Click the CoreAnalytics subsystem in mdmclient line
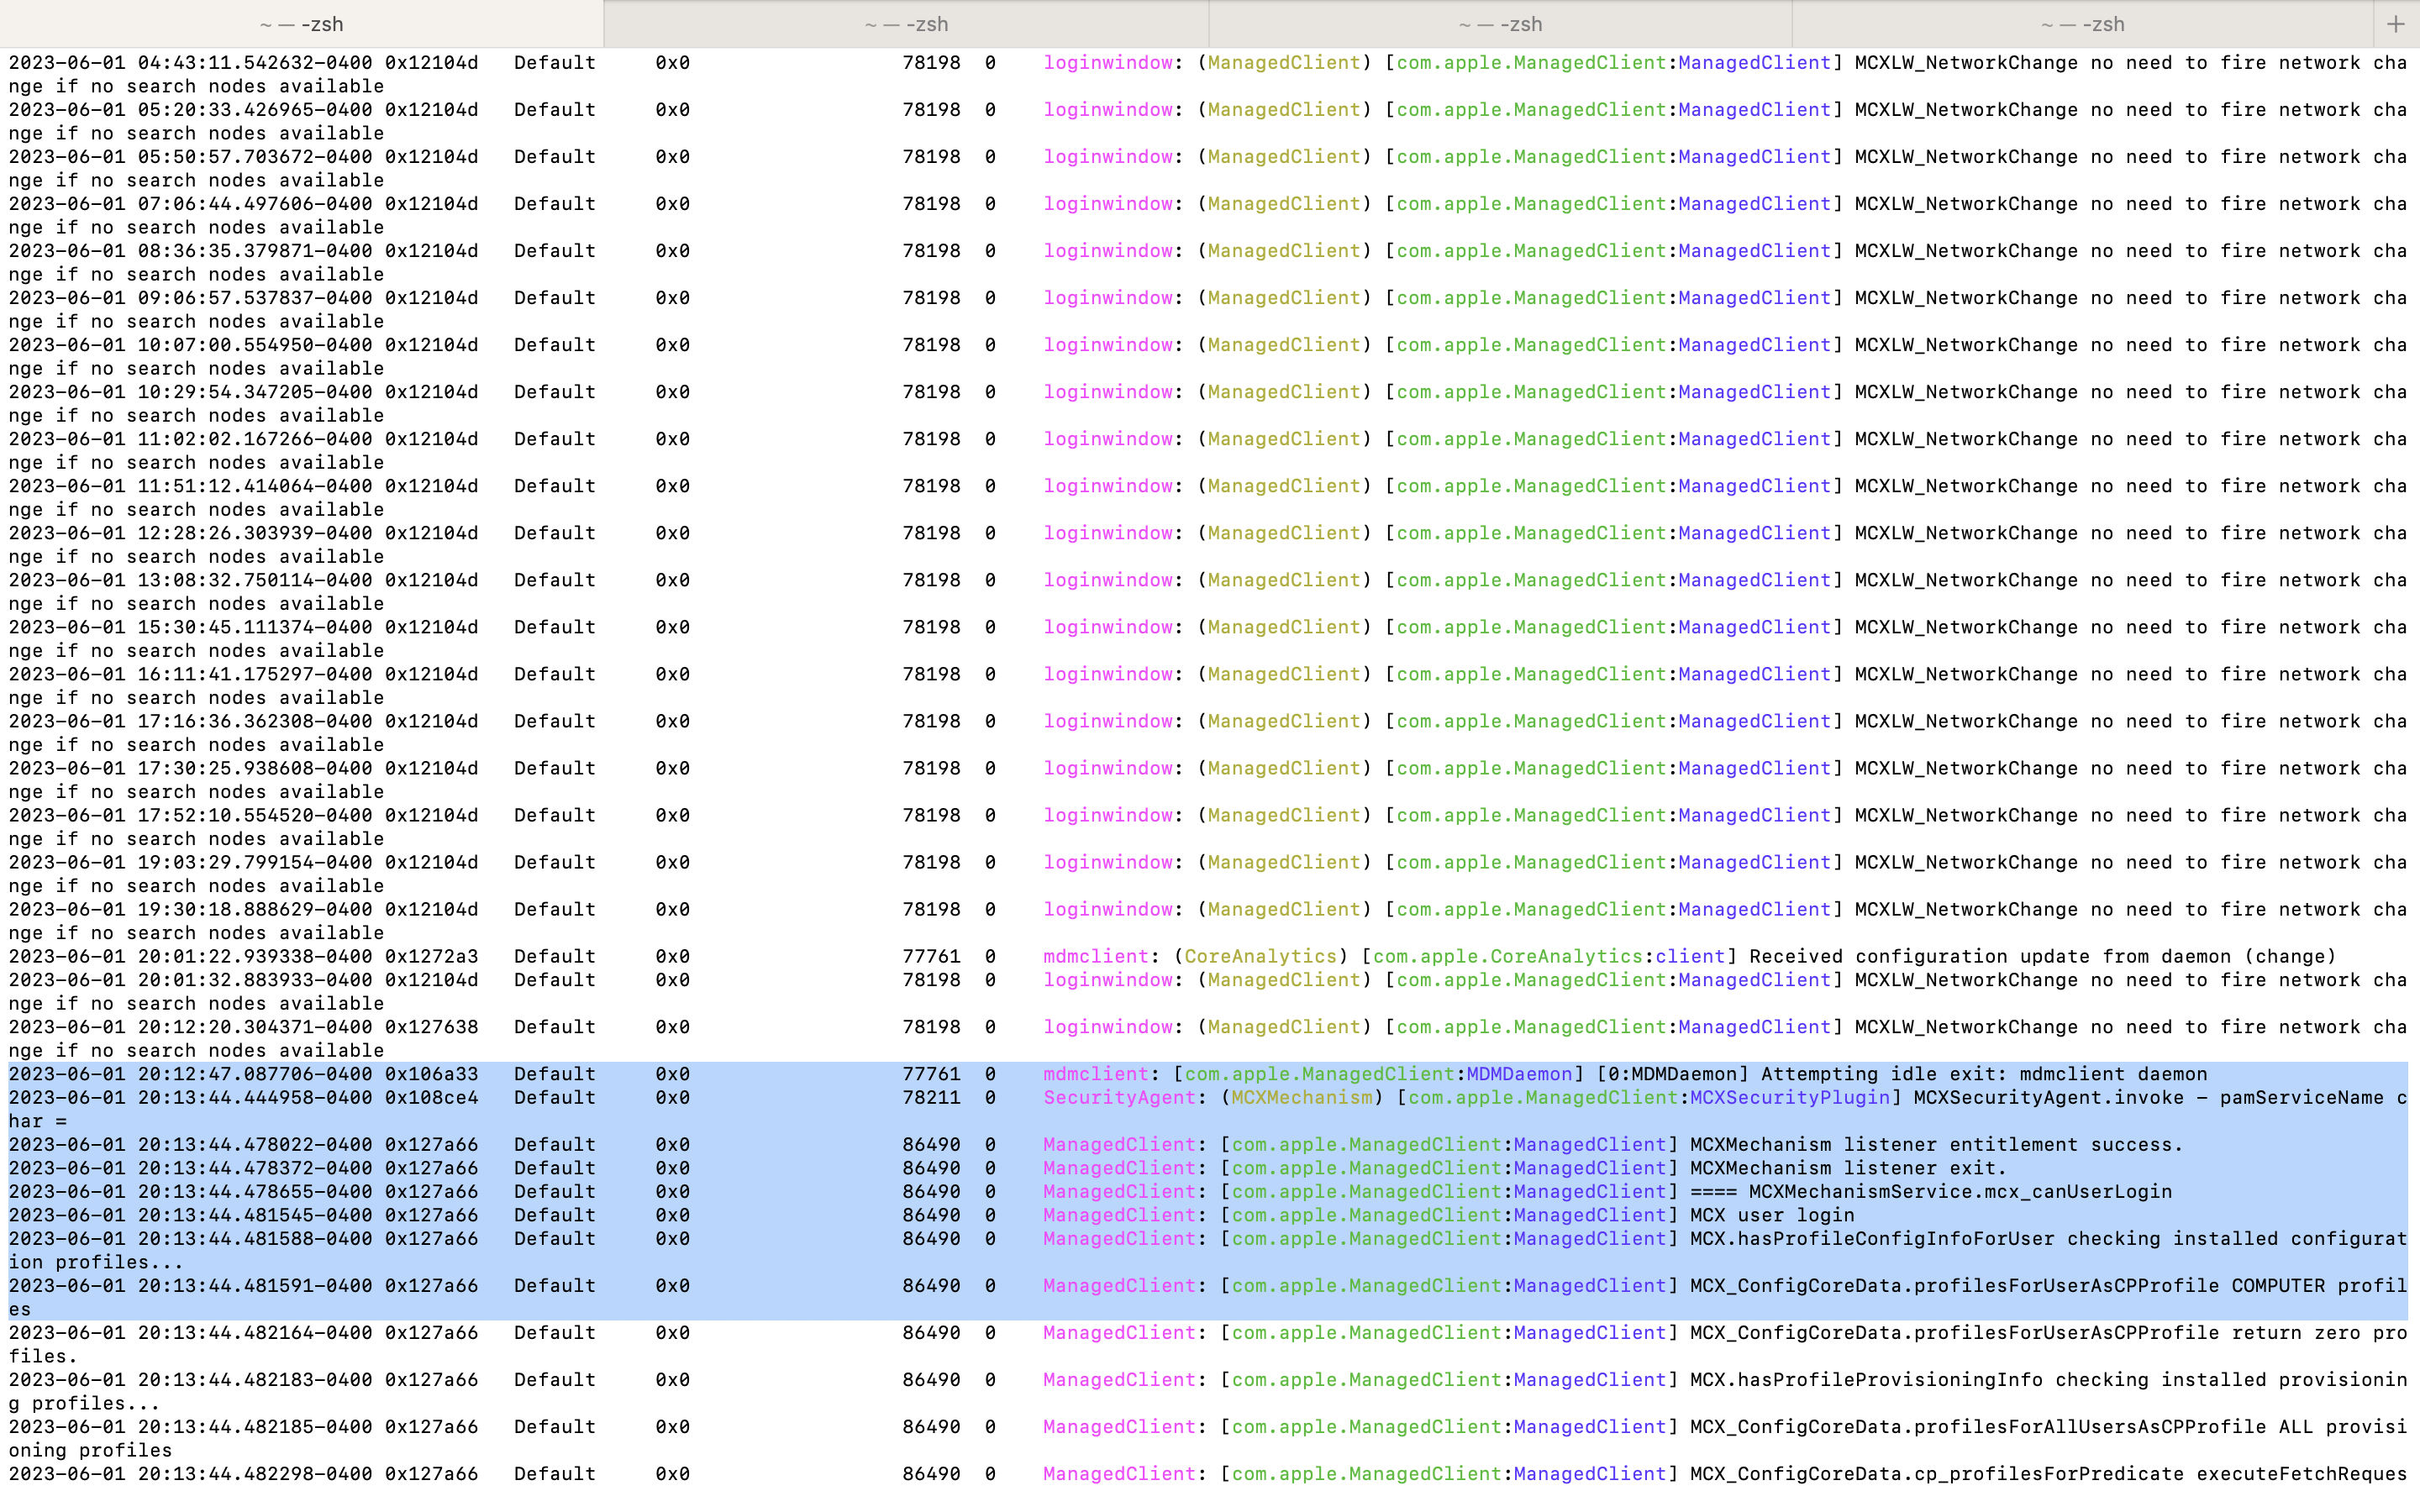 1260,957
